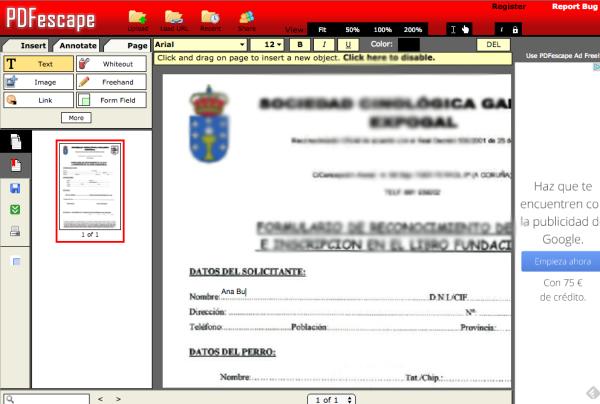Select the Form Field tool
Screen dimensions: 600x404
111,100
